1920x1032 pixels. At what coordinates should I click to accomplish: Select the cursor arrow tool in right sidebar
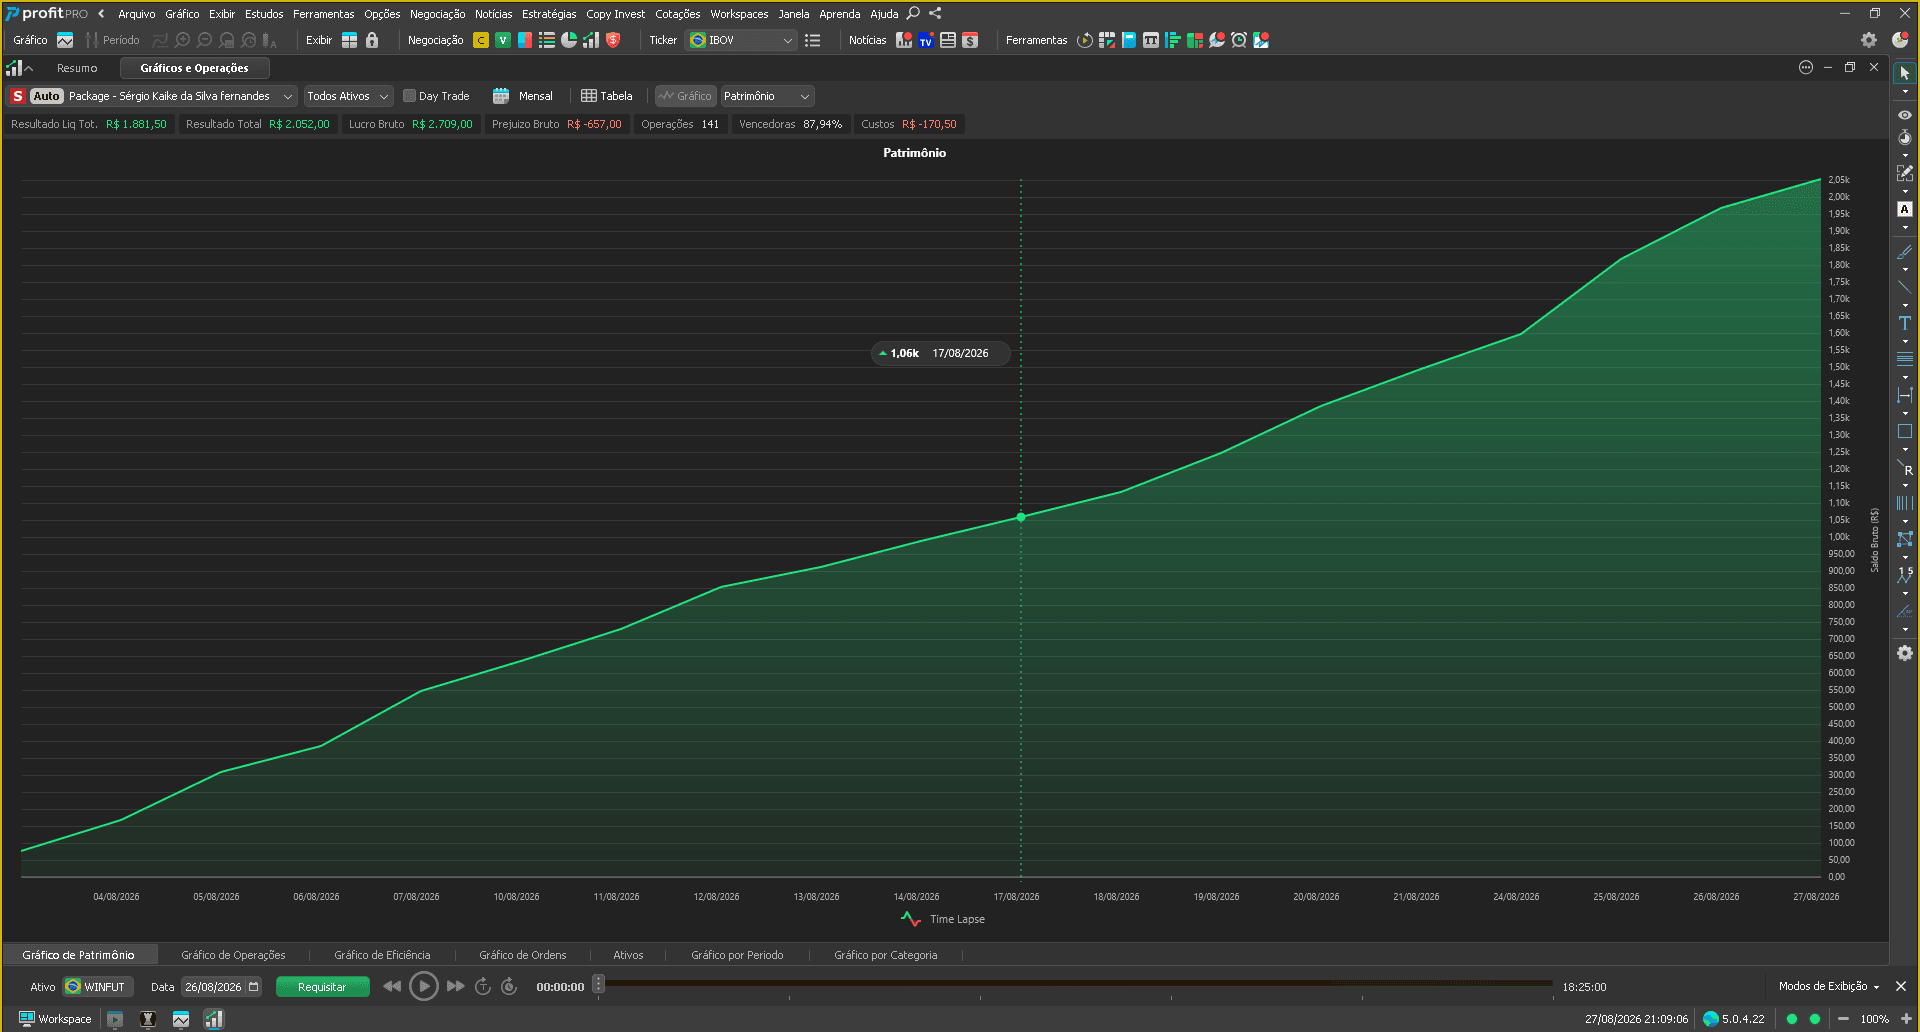1904,73
